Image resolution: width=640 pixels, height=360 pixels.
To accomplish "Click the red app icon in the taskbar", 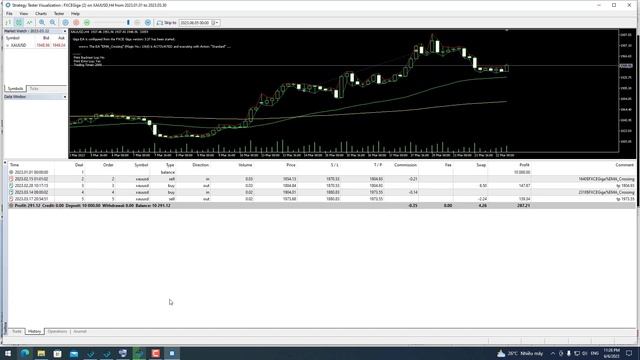I will coord(156,353).
